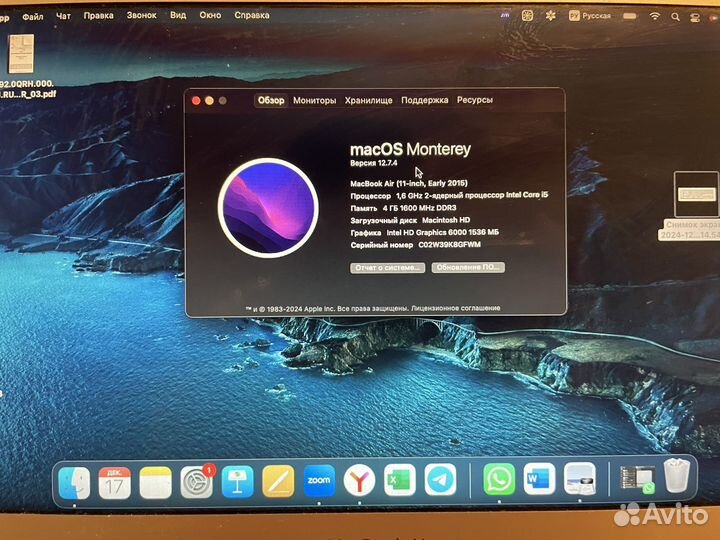Open the Лицензионное соглашение link
The width and height of the screenshot is (720, 540).
pyautogui.click(x=456, y=308)
